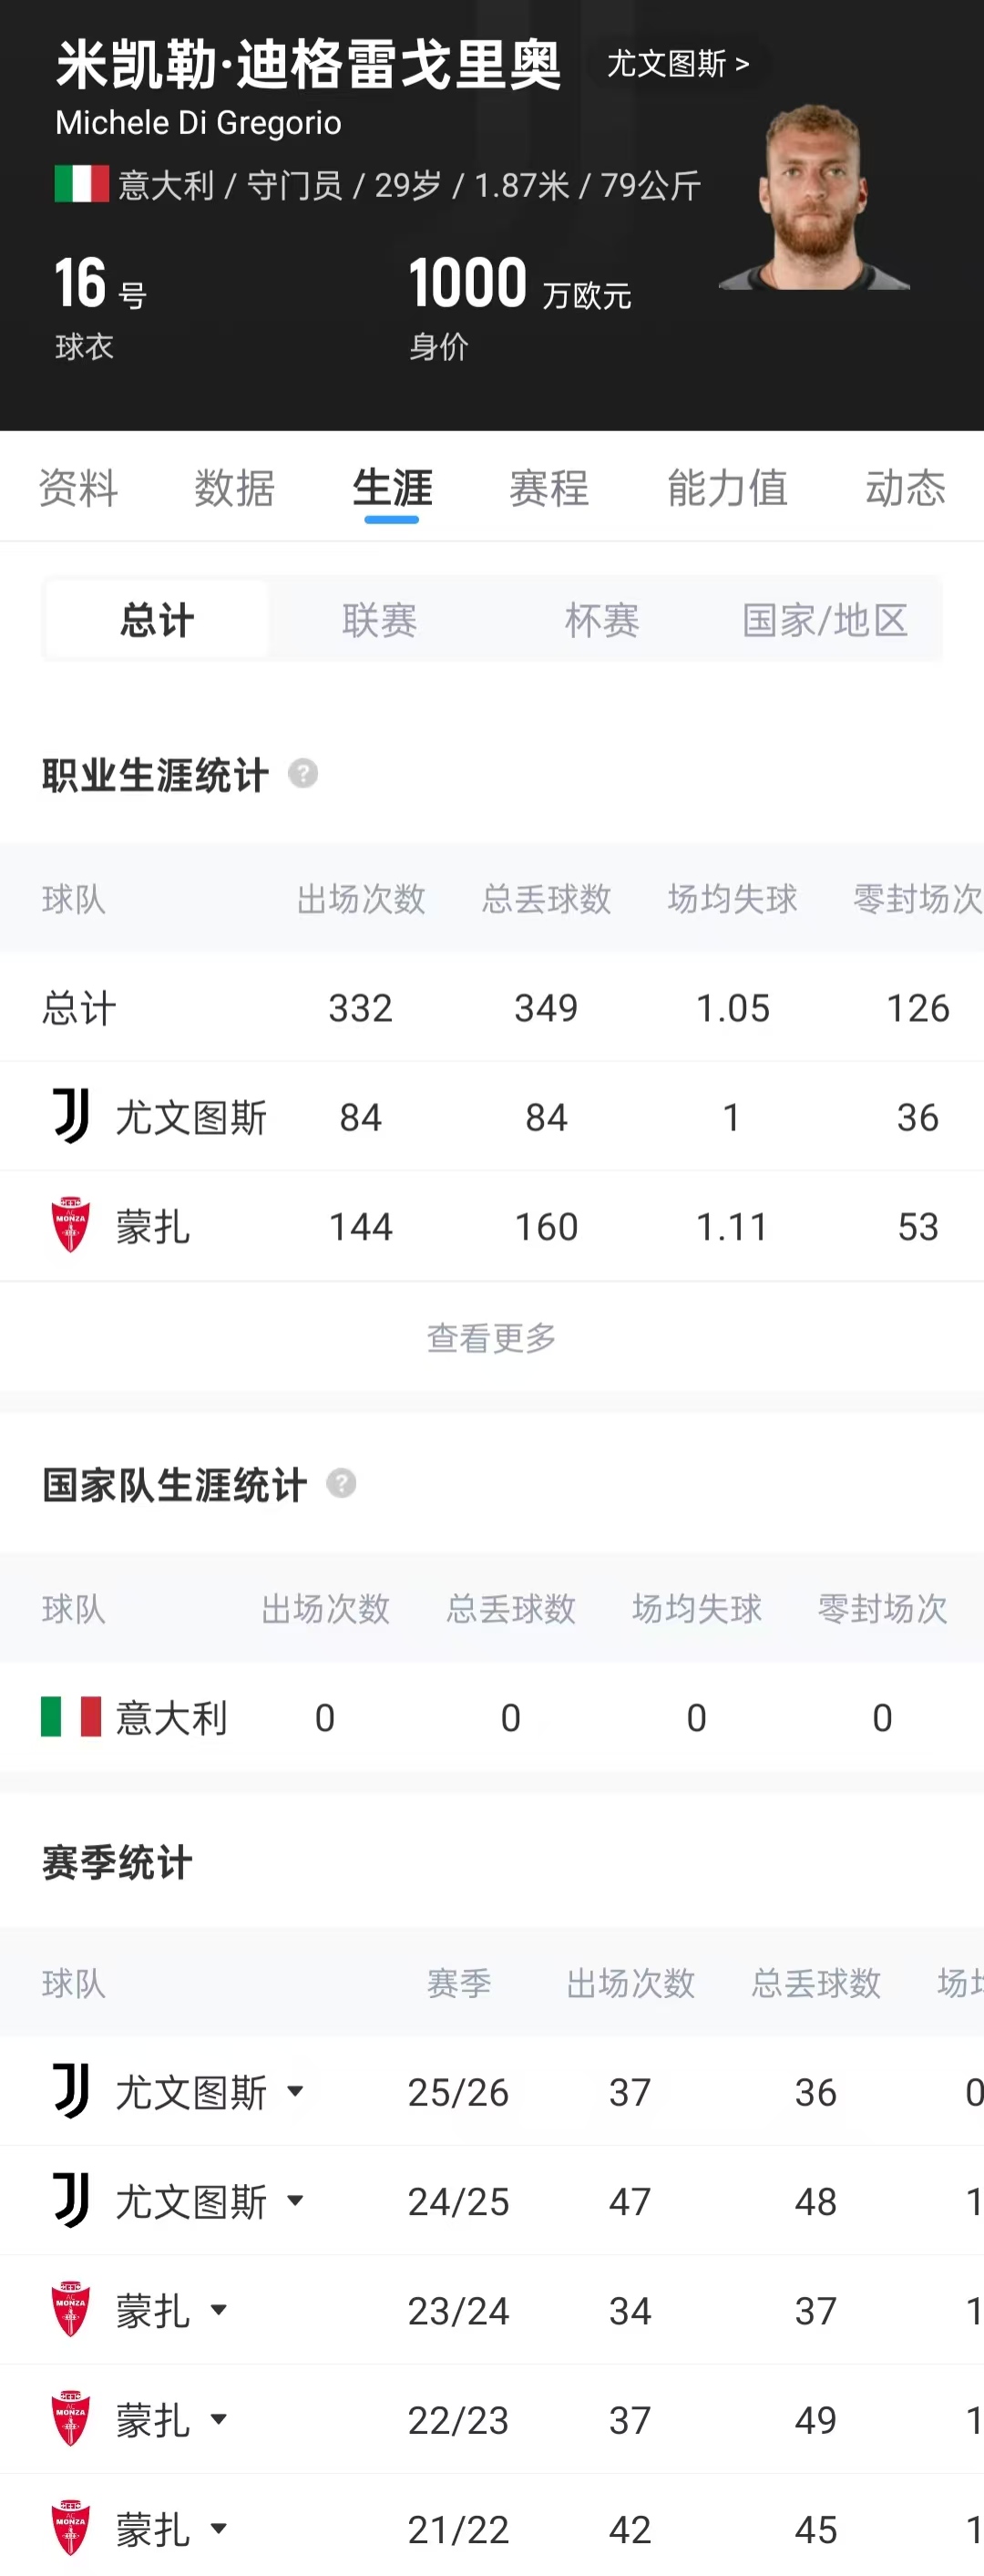Open the 数据 tab
The height and width of the screenshot is (2576, 984).
[234, 488]
